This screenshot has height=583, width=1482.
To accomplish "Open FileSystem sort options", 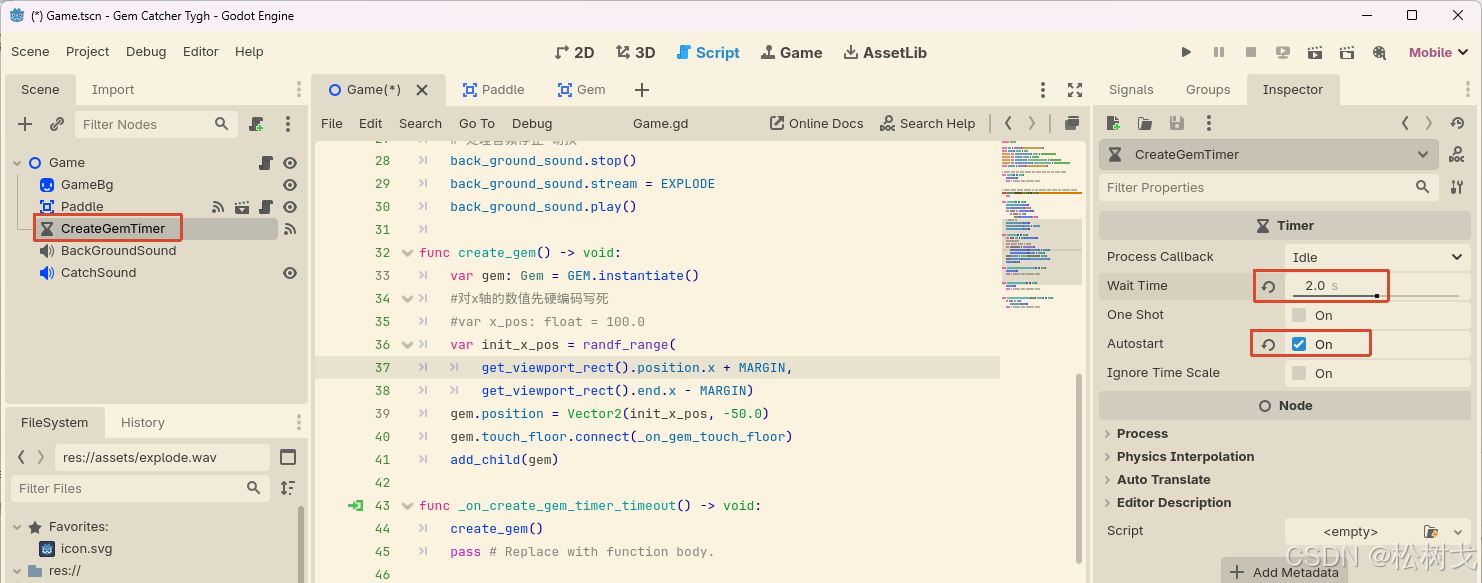I will point(288,488).
